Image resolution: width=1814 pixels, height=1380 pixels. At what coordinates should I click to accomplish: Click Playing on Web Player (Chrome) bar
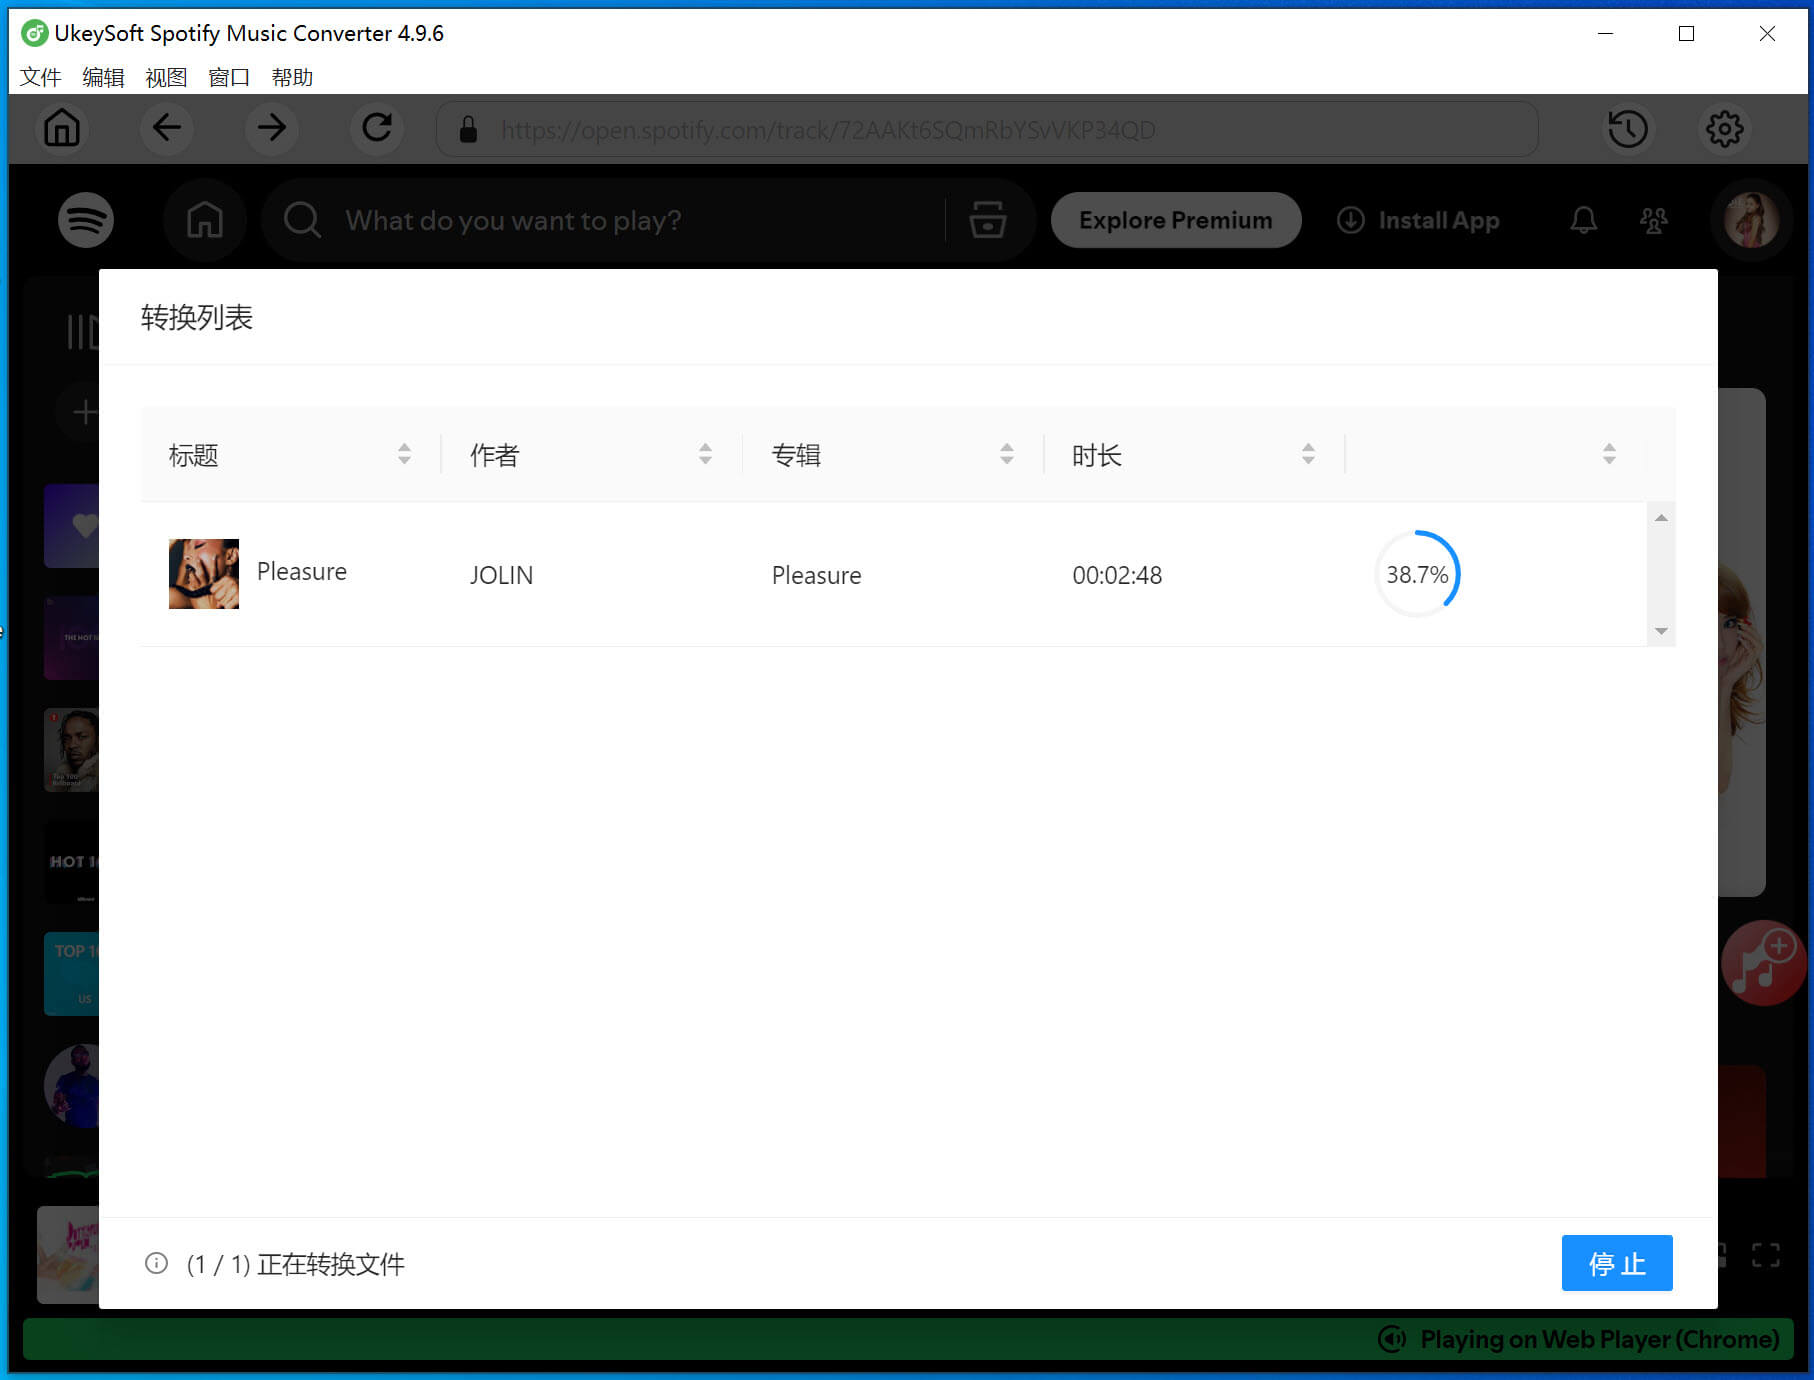click(x=907, y=1339)
